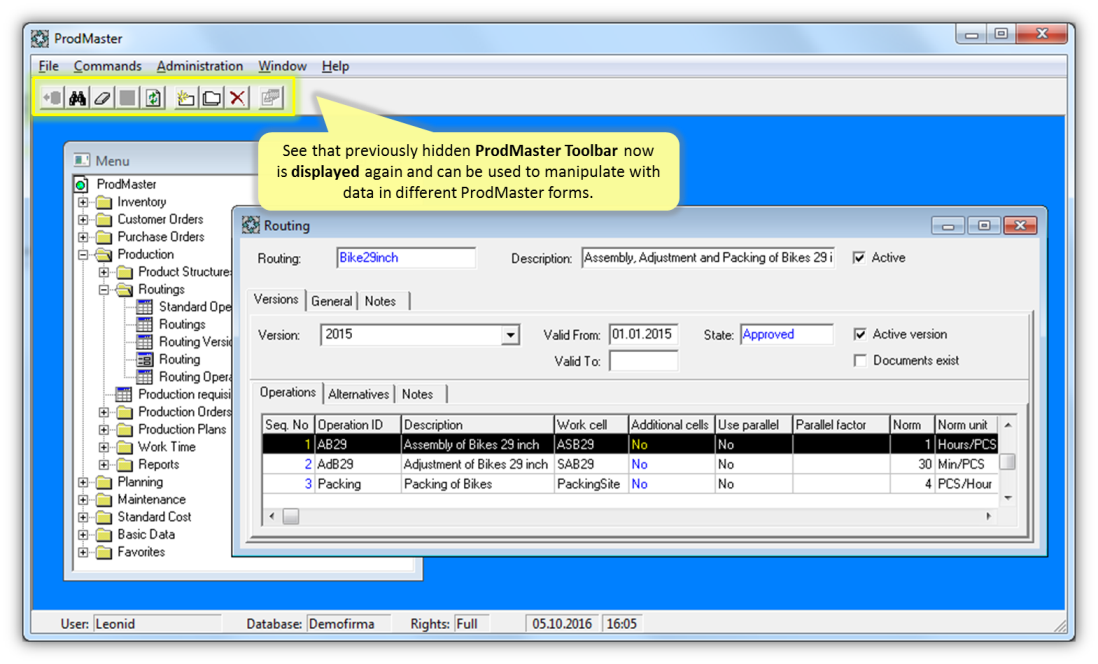Viewport: 1098px width, 664px height.
Task: Click the Production requisitions table icon
Action: 124,394
